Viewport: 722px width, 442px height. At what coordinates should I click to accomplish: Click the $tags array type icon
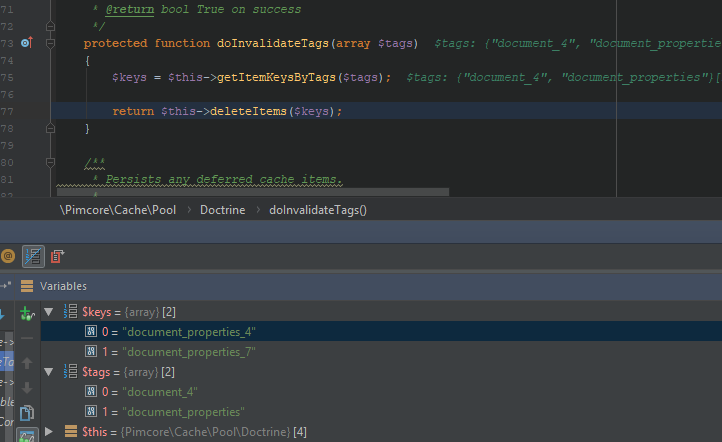[70, 372]
